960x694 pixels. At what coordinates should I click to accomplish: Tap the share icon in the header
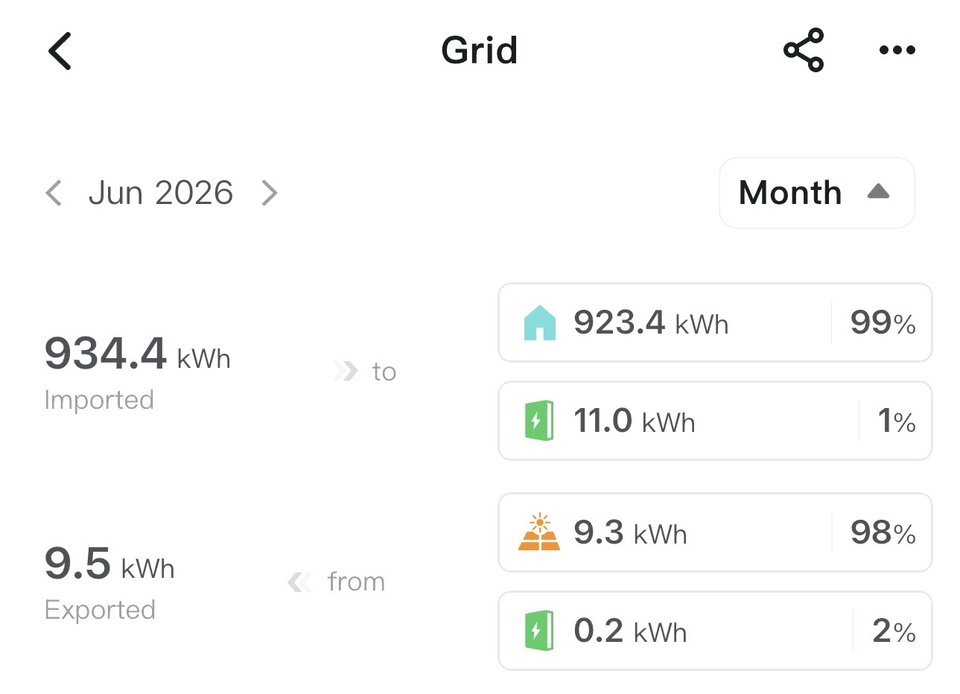click(x=803, y=50)
